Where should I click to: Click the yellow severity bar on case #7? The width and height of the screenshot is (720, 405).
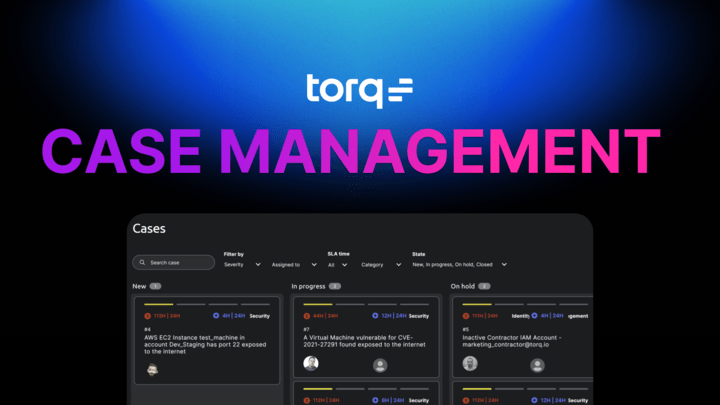(x=318, y=304)
